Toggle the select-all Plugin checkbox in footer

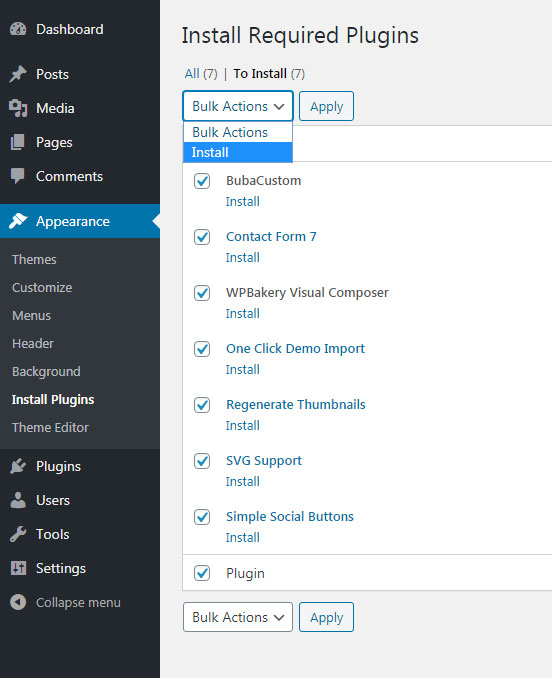(x=202, y=573)
